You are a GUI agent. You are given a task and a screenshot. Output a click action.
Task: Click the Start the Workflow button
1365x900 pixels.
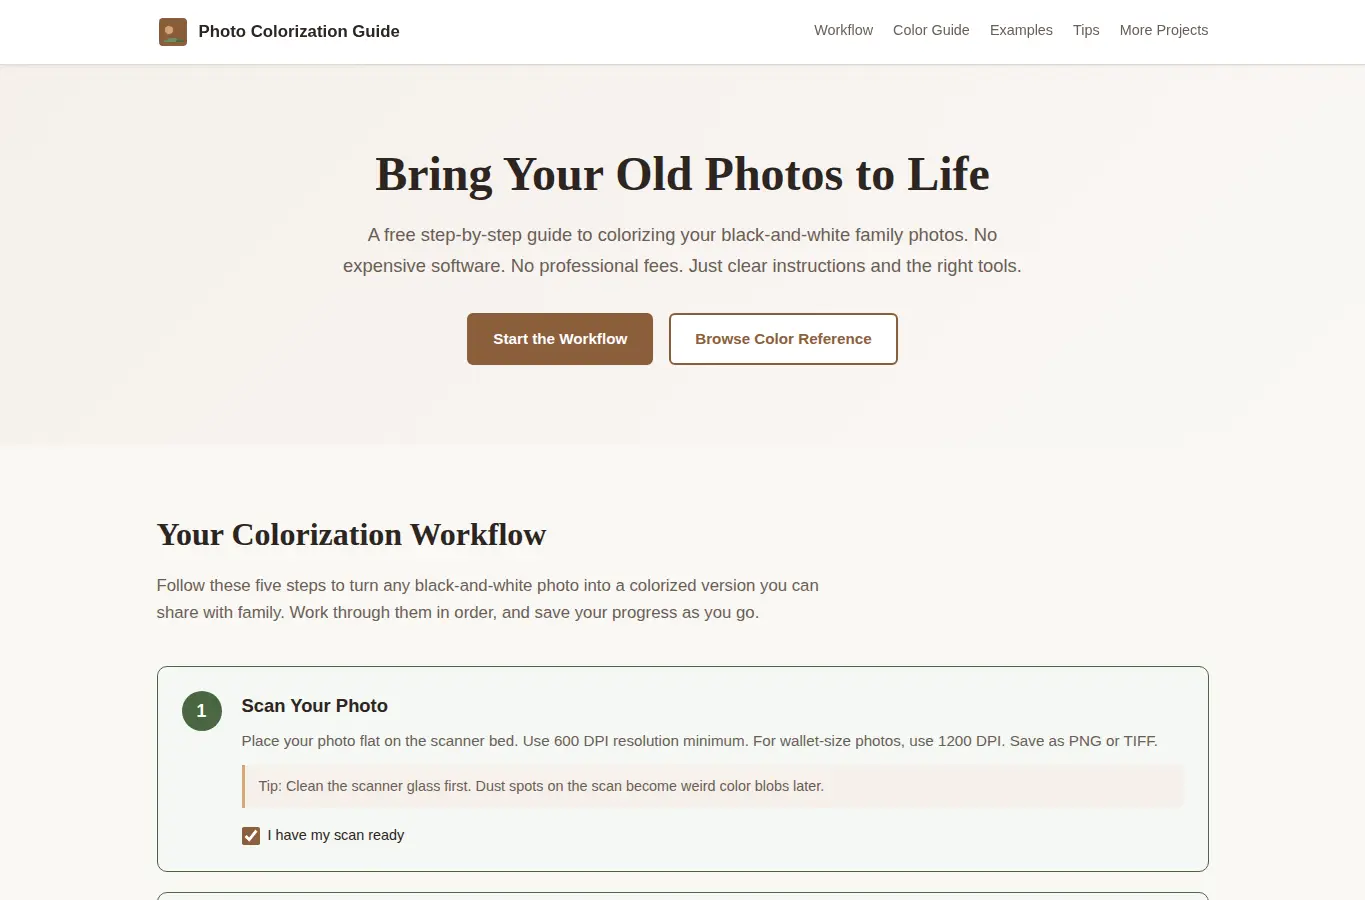pos(560,339)
